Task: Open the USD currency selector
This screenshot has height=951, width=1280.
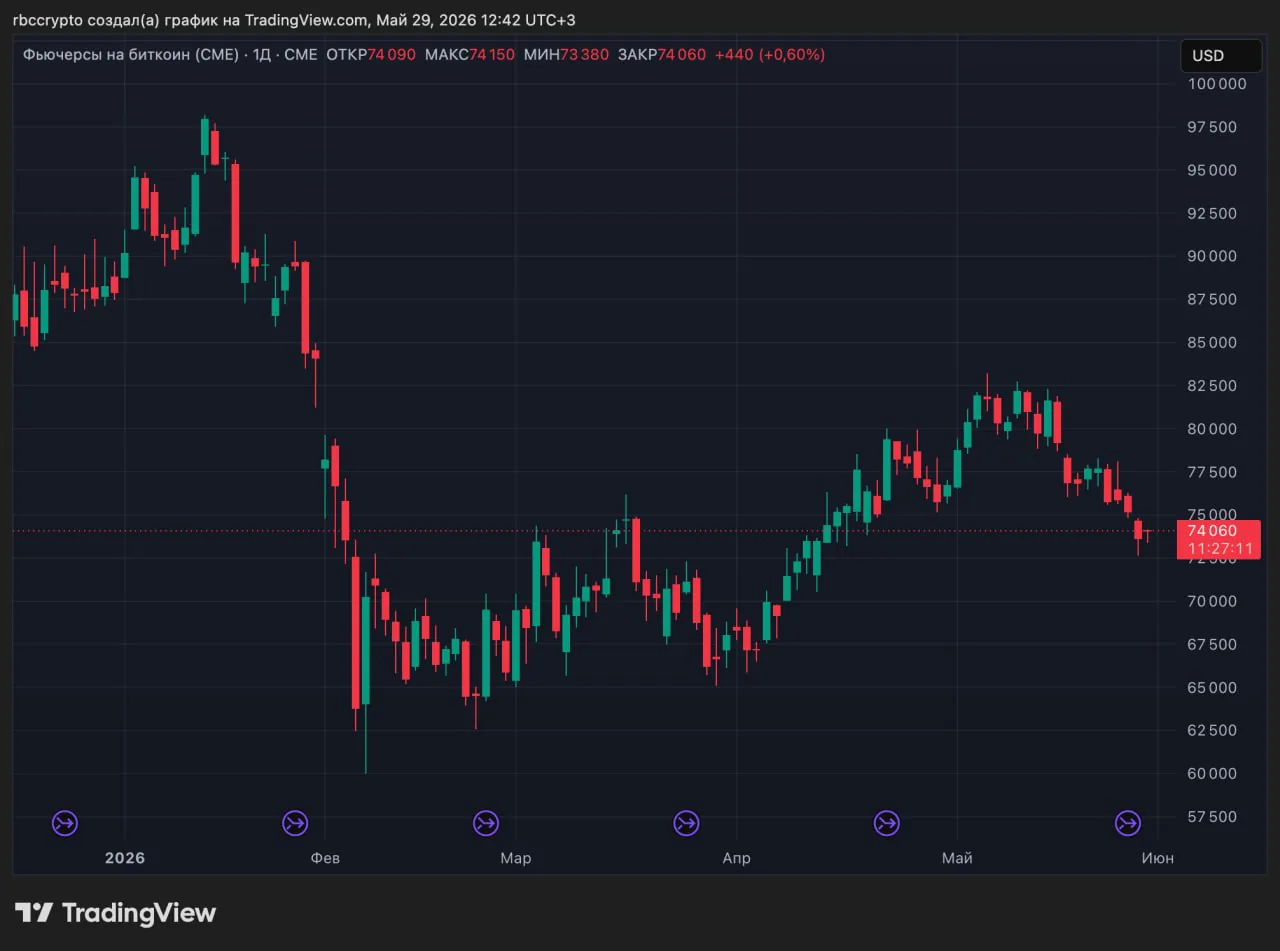Action: pos(1220,56)
